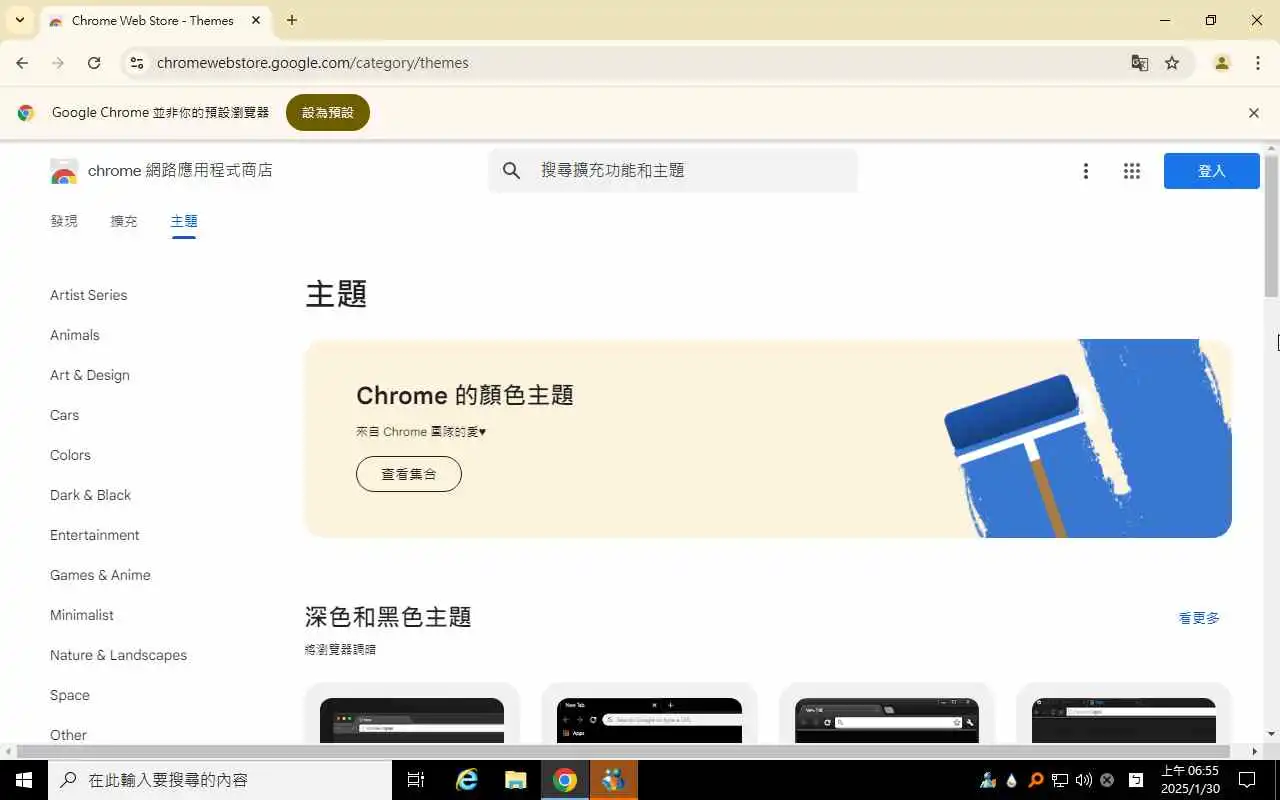Image resolution: width=1280 pixels, height=800 pixels.
Task: Open the Colors category
Action: 70,455
